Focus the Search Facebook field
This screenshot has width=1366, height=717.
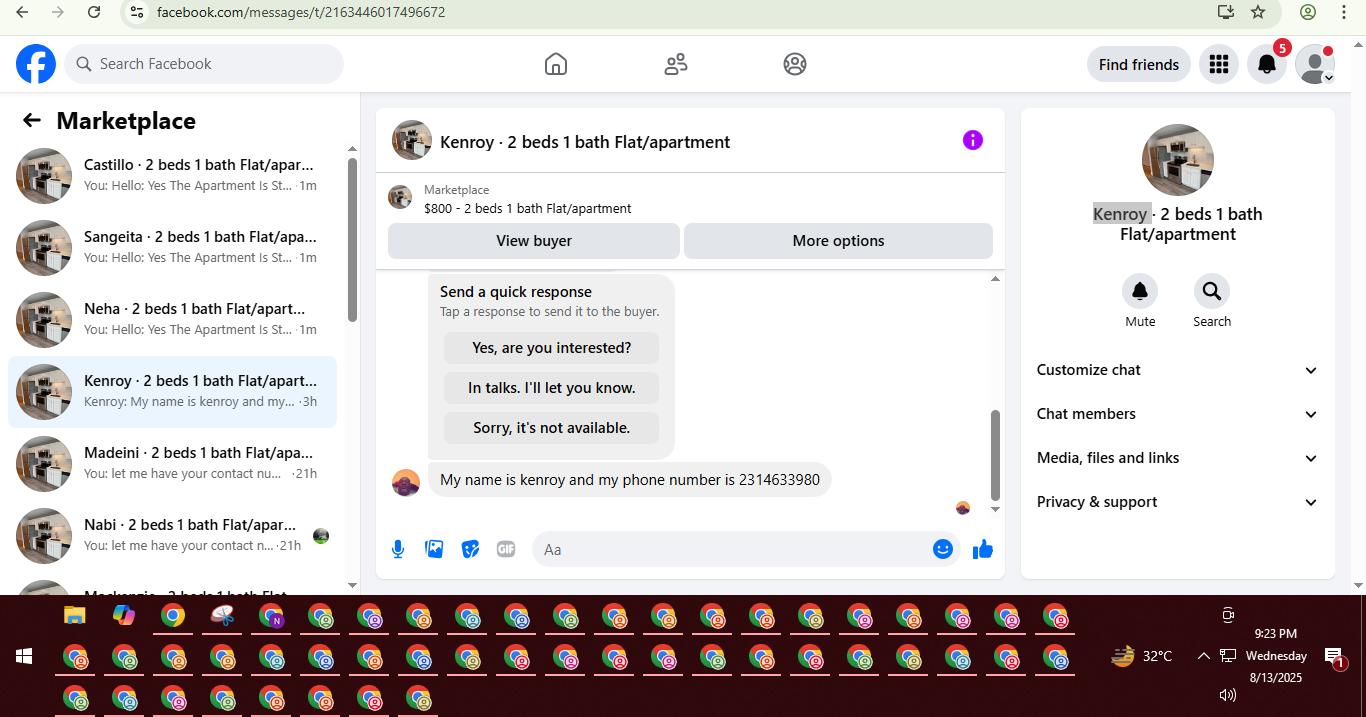click(x=204, y=64)
